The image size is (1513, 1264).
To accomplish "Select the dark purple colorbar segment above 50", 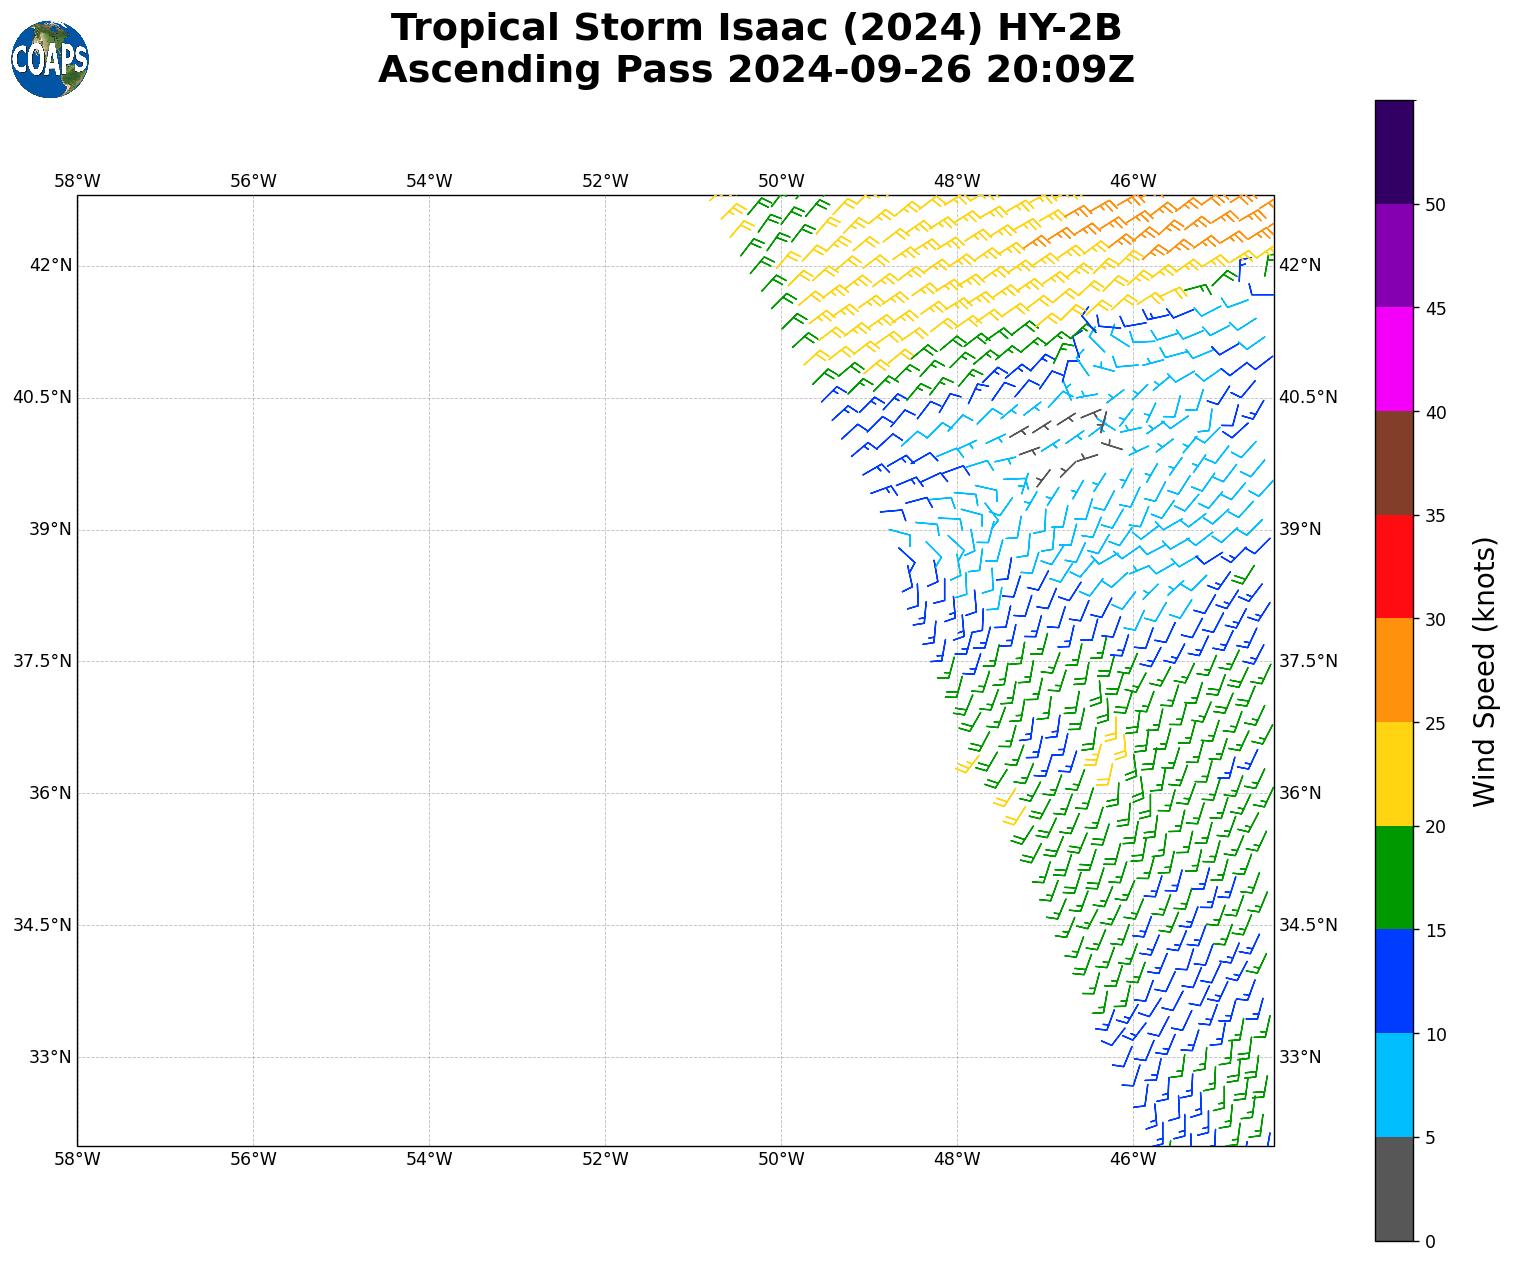I will tap(1394, 152).
